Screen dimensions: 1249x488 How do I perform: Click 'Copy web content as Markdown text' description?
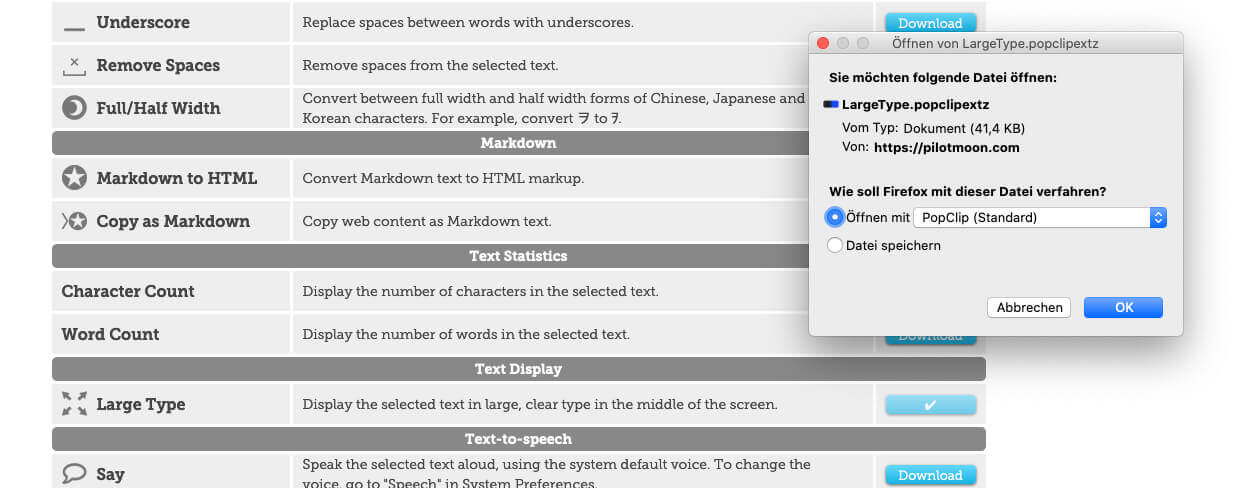tap(427, 221)
